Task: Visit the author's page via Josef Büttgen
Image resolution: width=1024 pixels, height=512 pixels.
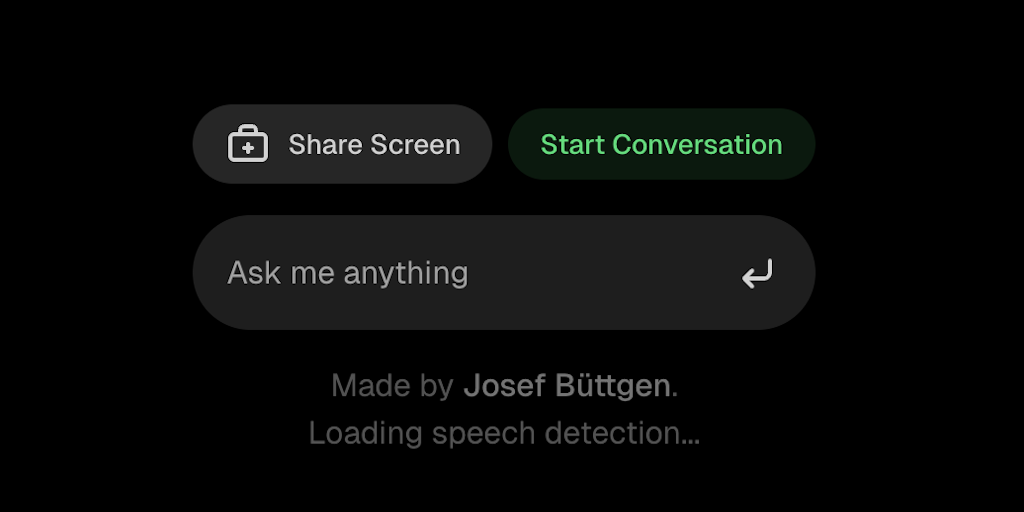Action: tap(566, 386)
